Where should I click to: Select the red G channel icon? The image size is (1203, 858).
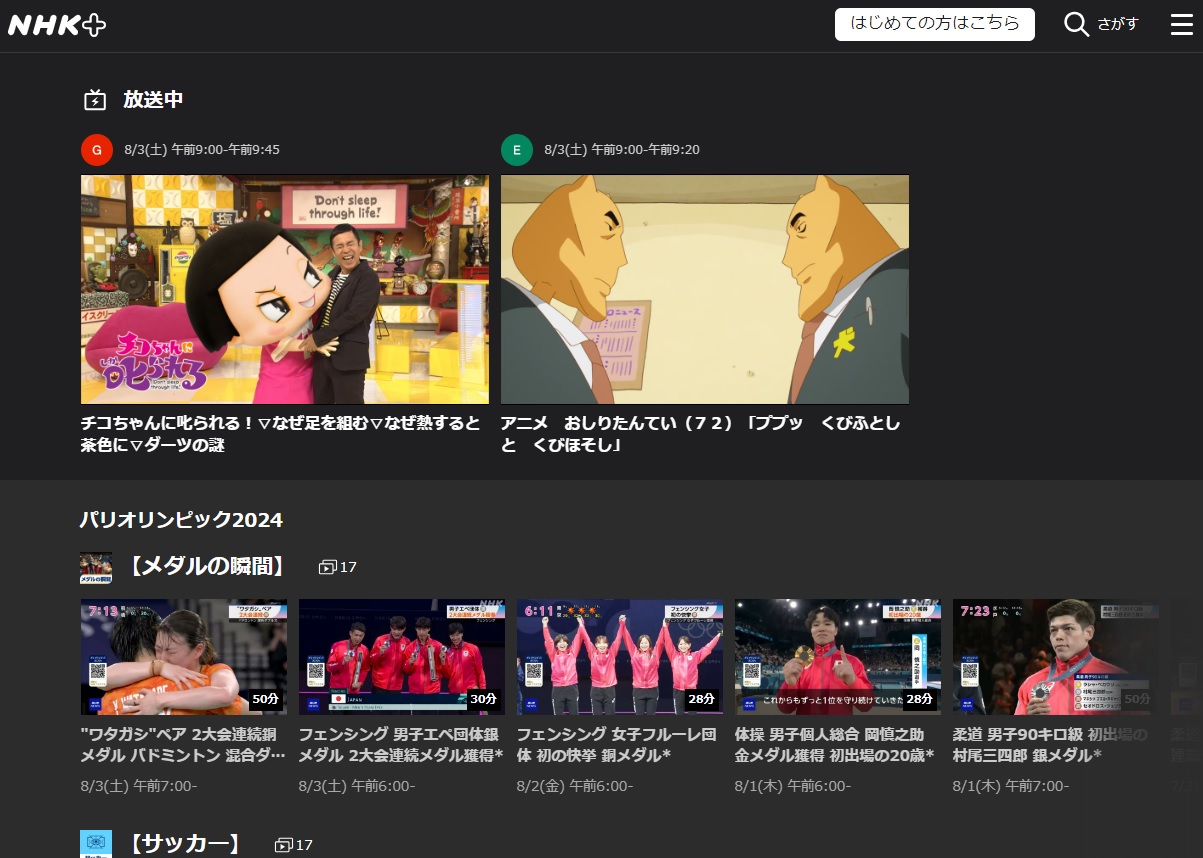pyautogui.click(x=97, y=150)
